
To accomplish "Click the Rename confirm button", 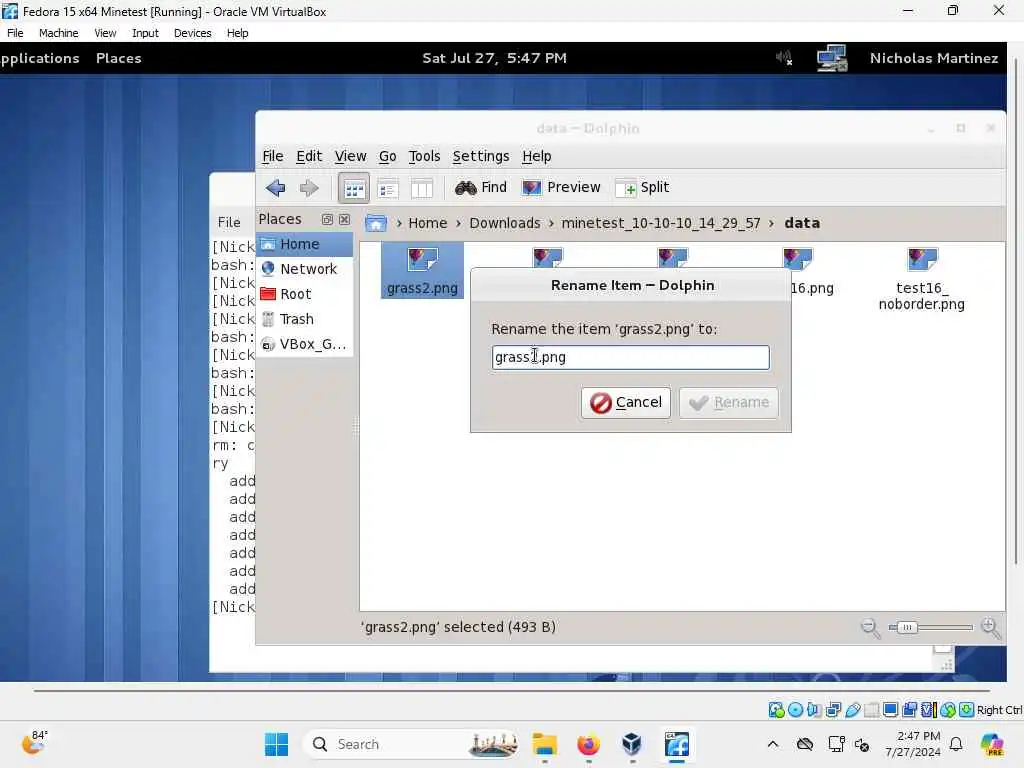I will [x=728, y=402].
